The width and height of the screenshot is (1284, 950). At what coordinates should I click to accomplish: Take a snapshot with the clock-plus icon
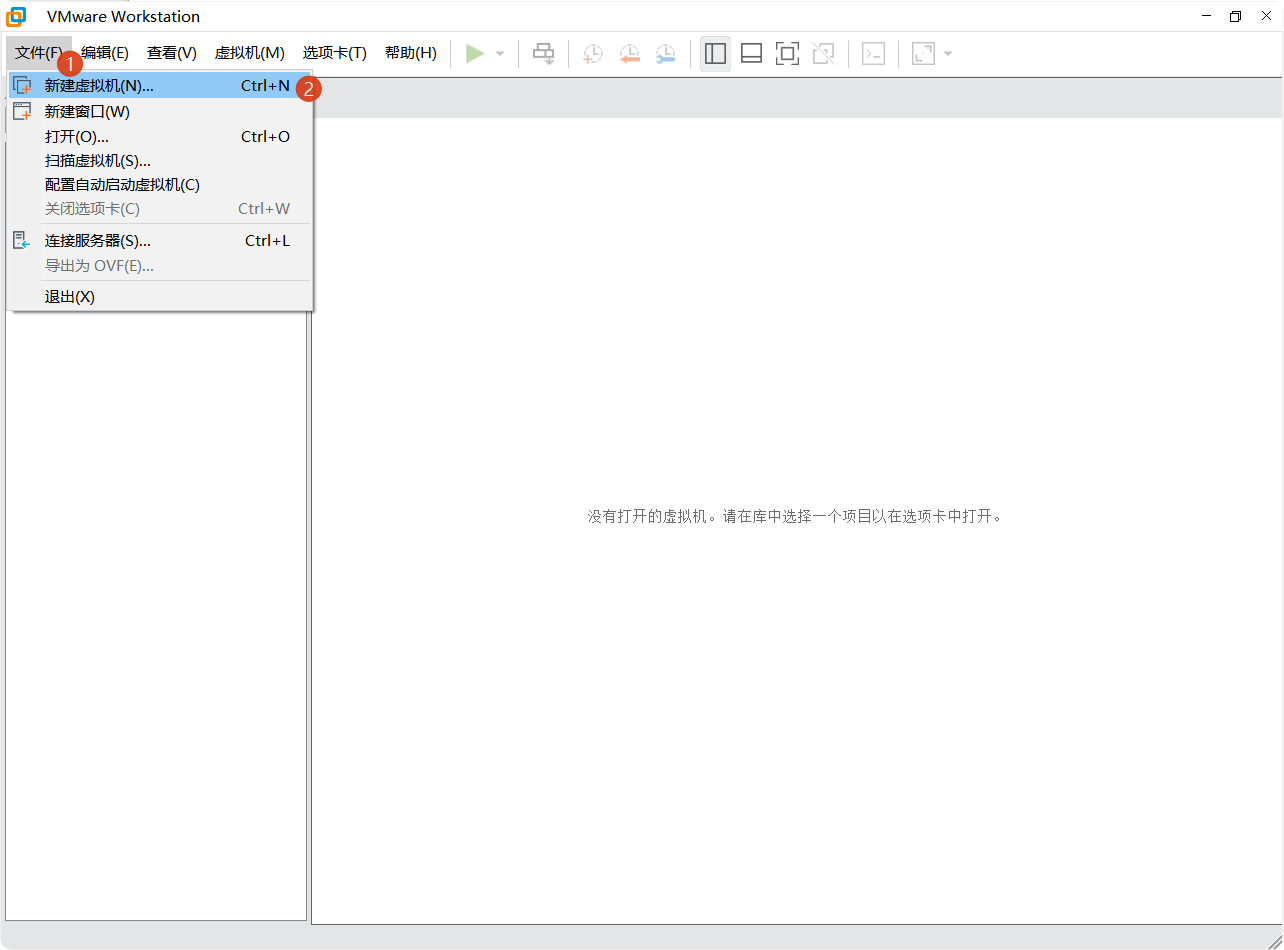593,53
